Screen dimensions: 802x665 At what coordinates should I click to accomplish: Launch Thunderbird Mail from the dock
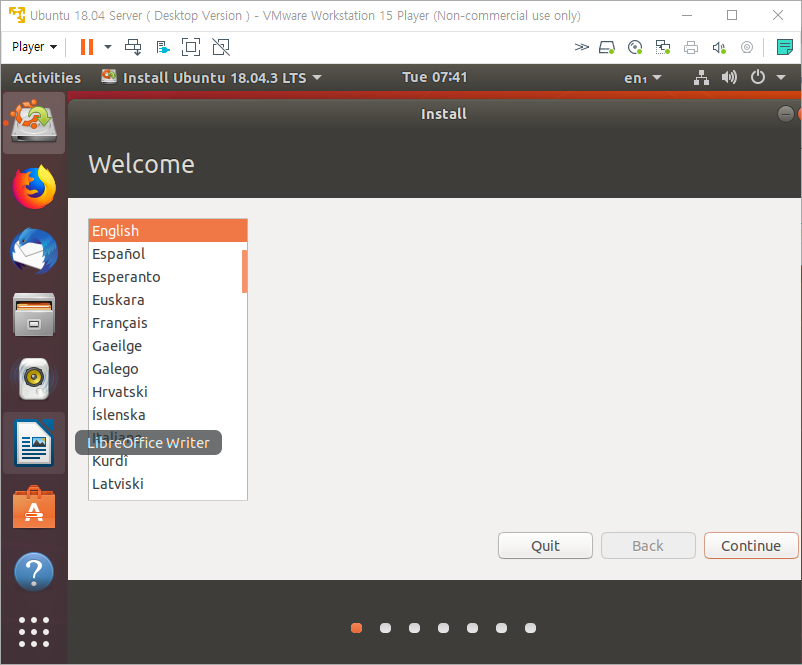34,251
